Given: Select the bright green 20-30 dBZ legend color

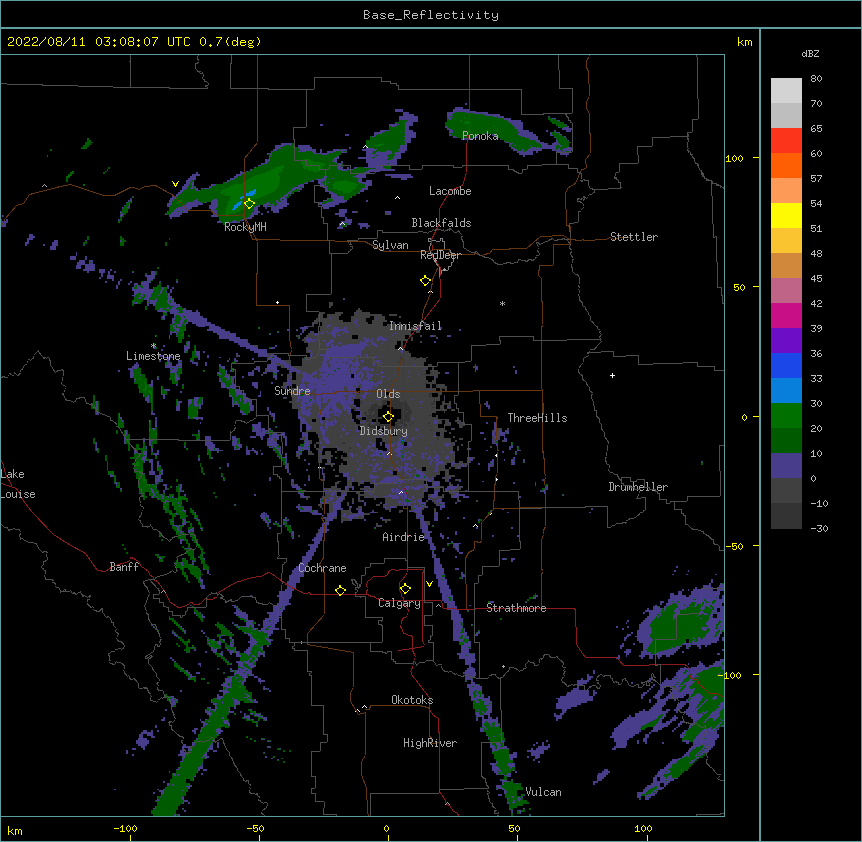Looking at the screenshot, I should point(786,416).
